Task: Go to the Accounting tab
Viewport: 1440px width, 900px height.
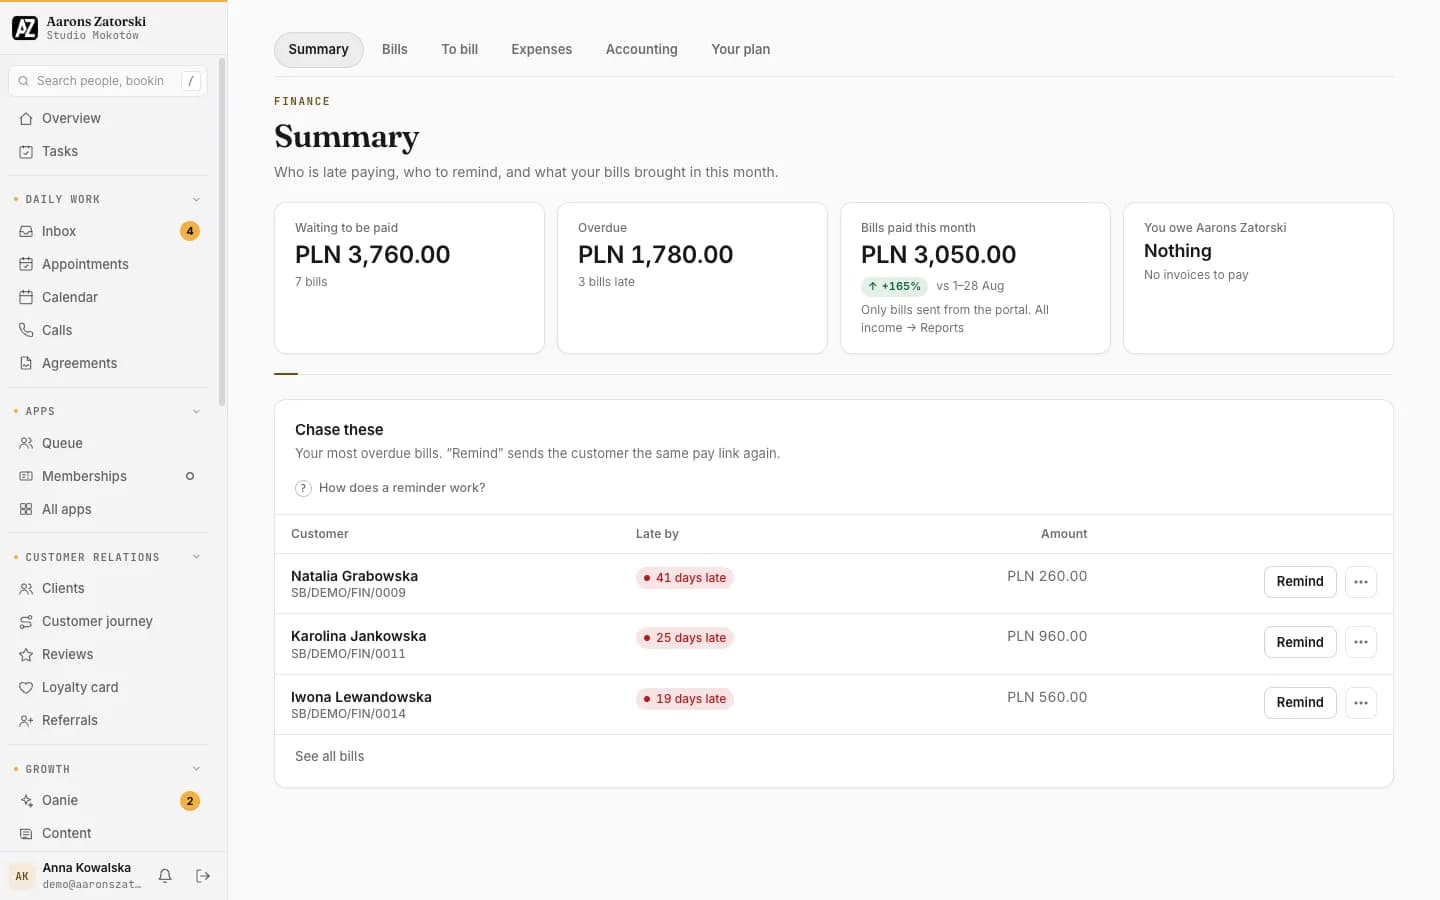Action: (641, 50)
